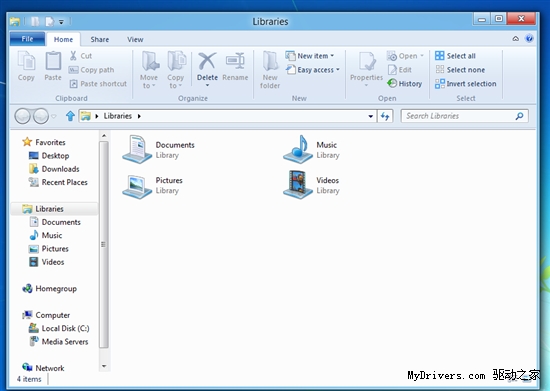This screenshot has width=550, height=391.
Task: Open the New item dropdown
Action: pyautogui.click(x=310, y=56)
